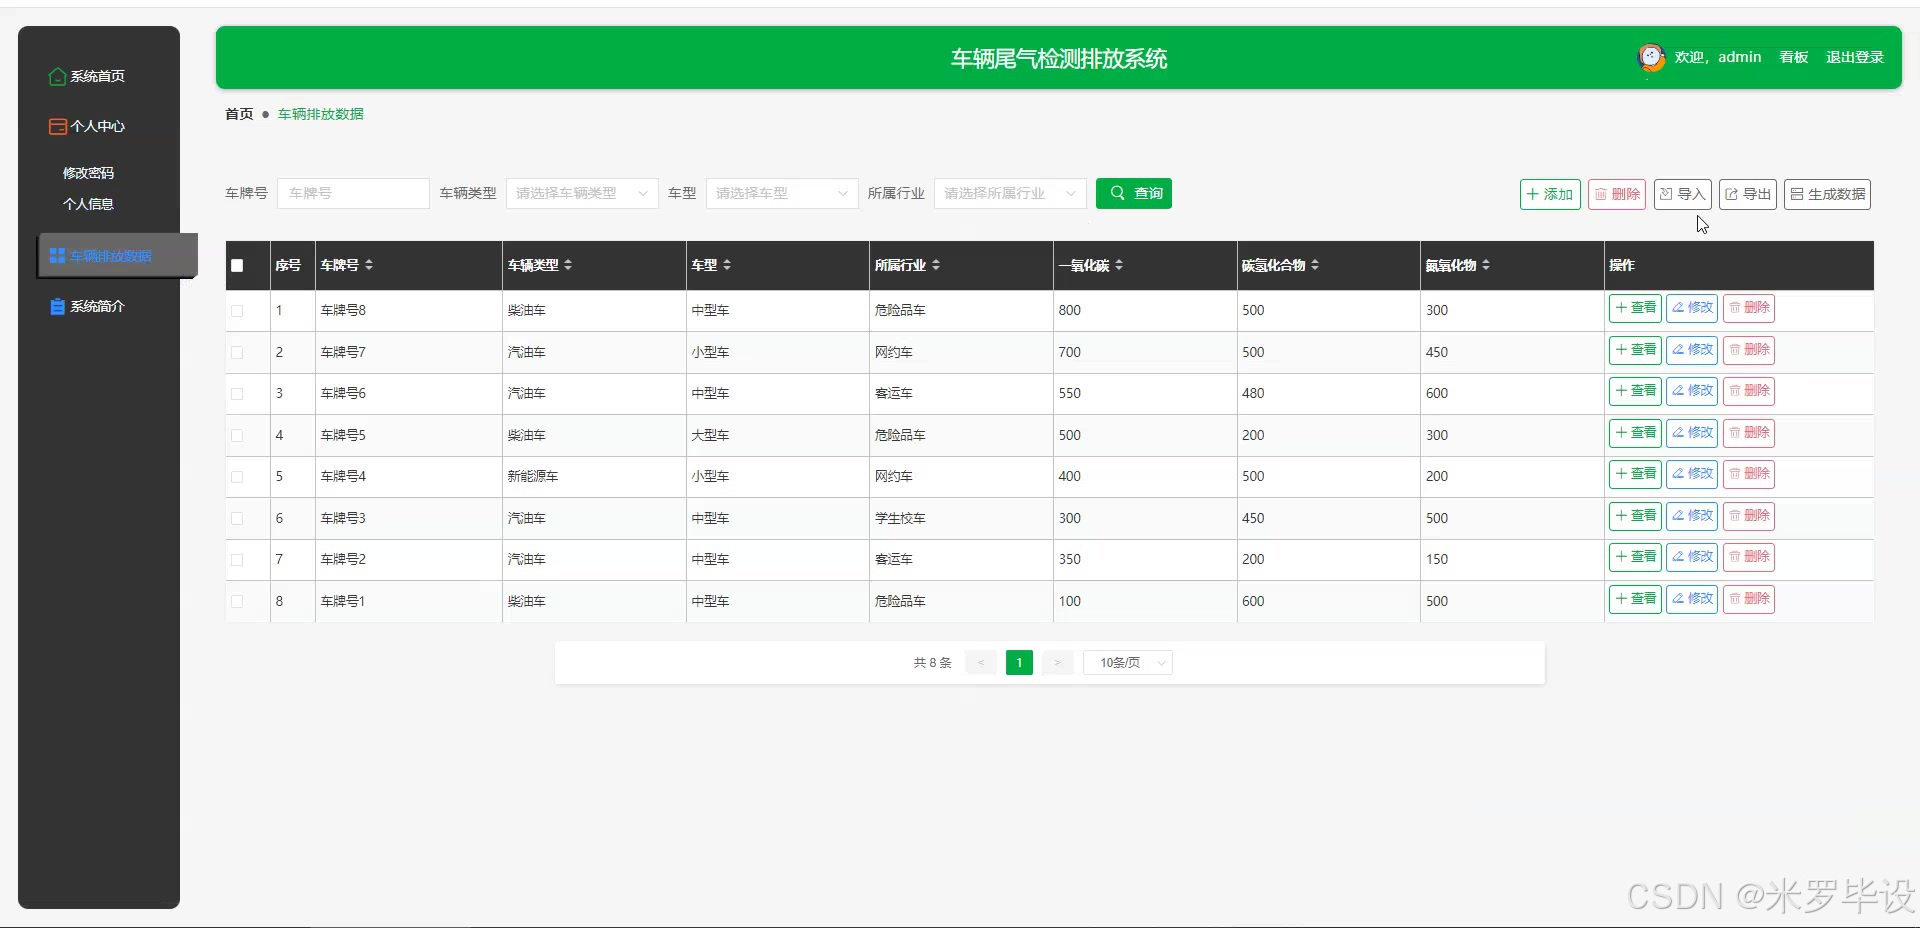Check the row 1 checkbox 车牌号8
This screenshot has height=928, width=1920.
[237, 311]
